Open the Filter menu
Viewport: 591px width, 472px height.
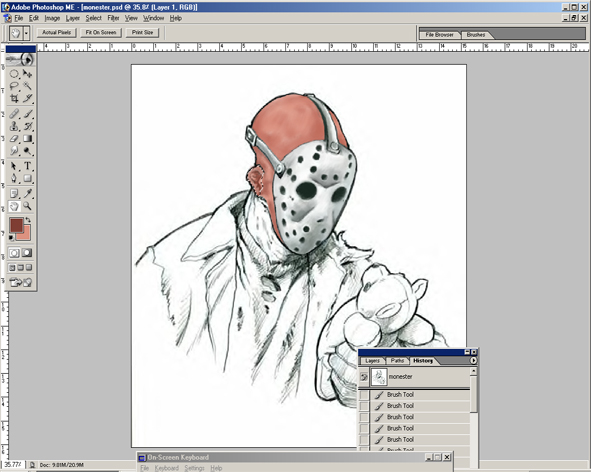(113, 18)
